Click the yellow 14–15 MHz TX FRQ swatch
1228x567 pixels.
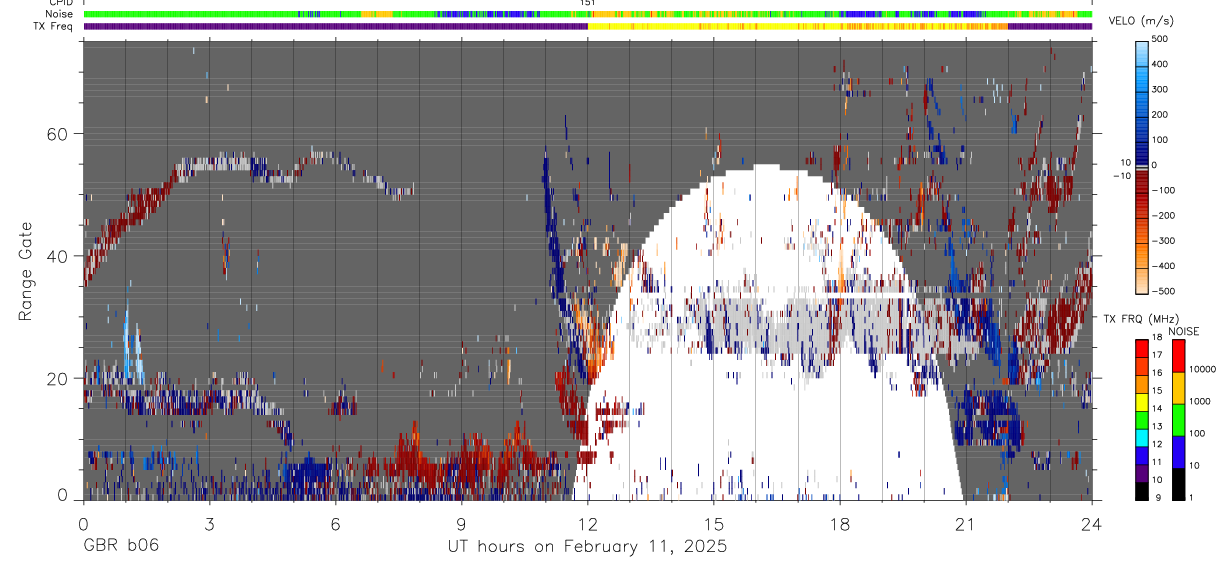(x=1141, y=402)
